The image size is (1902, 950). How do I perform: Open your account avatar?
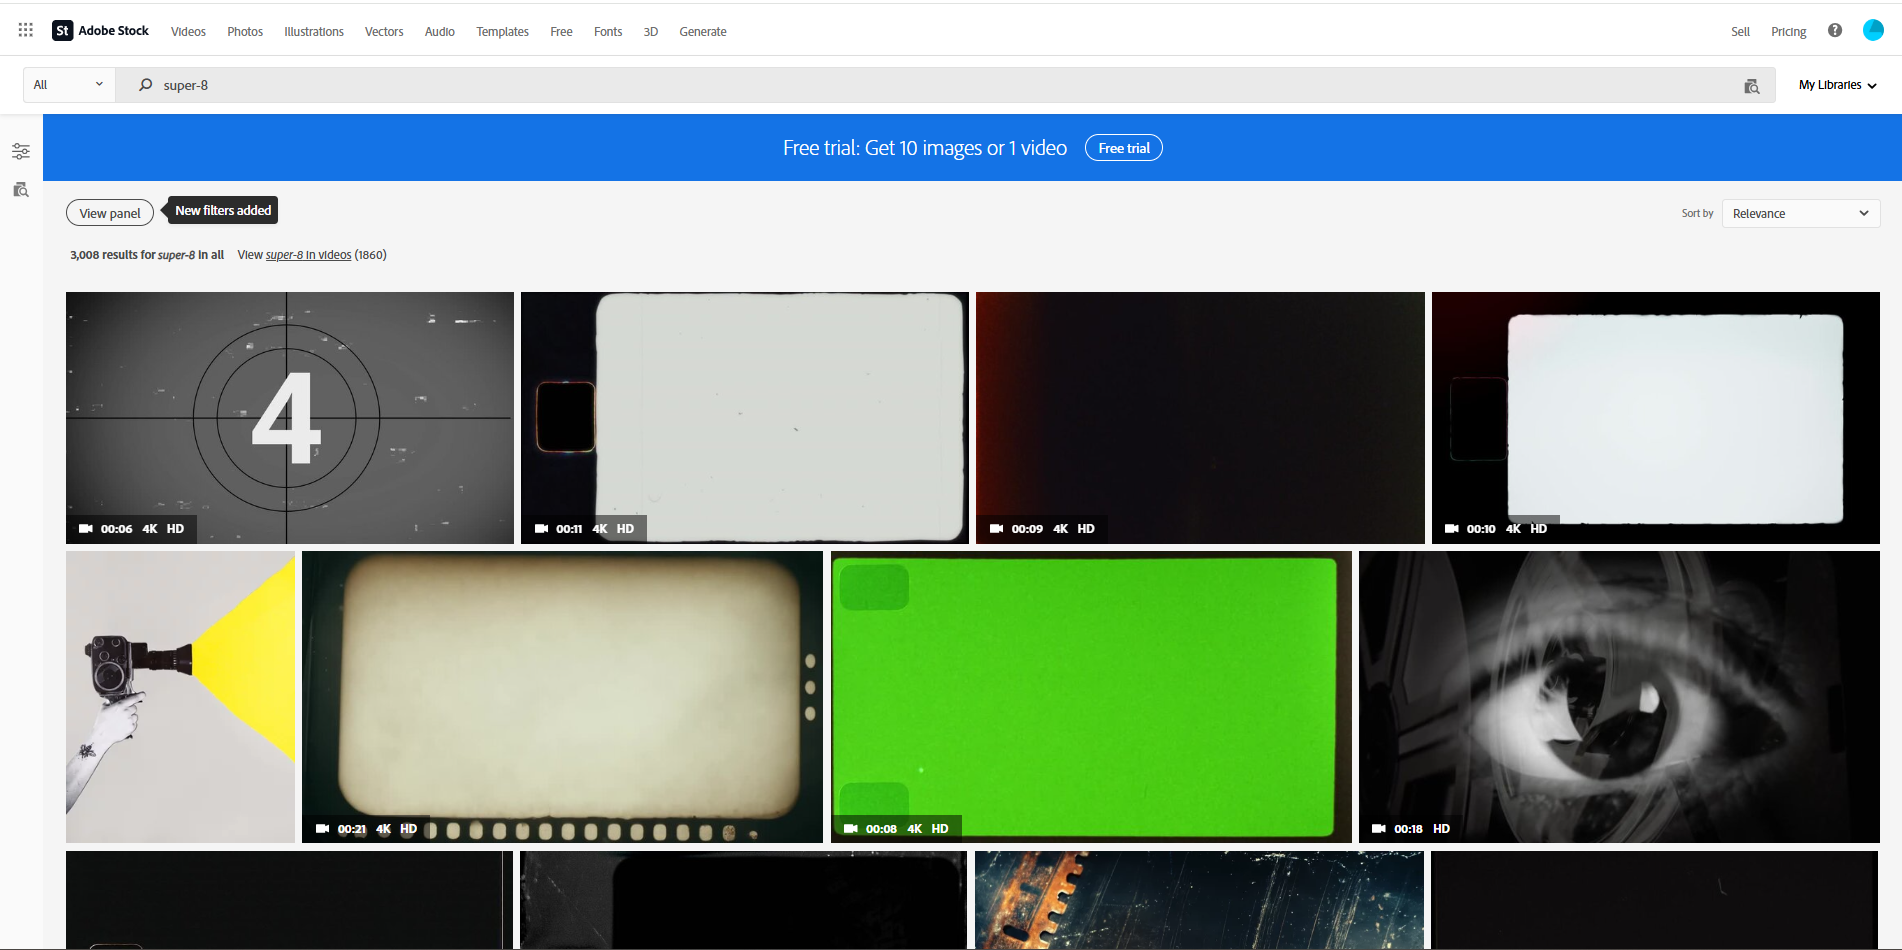[1872, 30]
